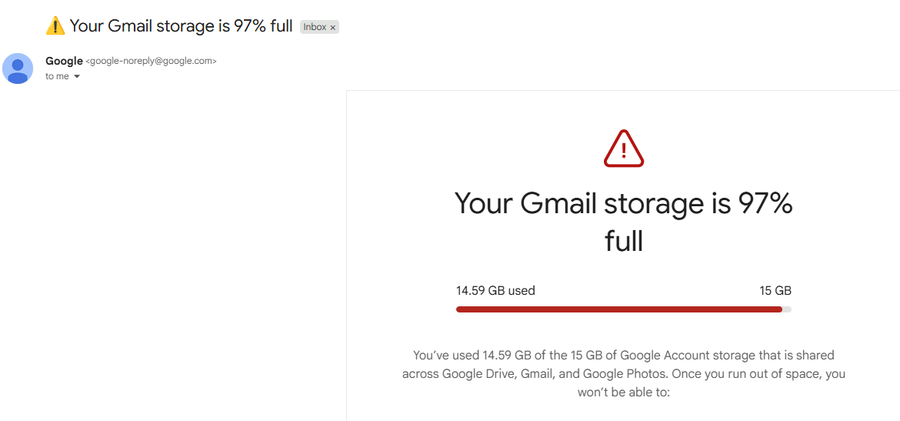Click the "15 GB" total storage label
Viewport: 900px width, 421px height.
pyautogui.click(x=775, y=291)
